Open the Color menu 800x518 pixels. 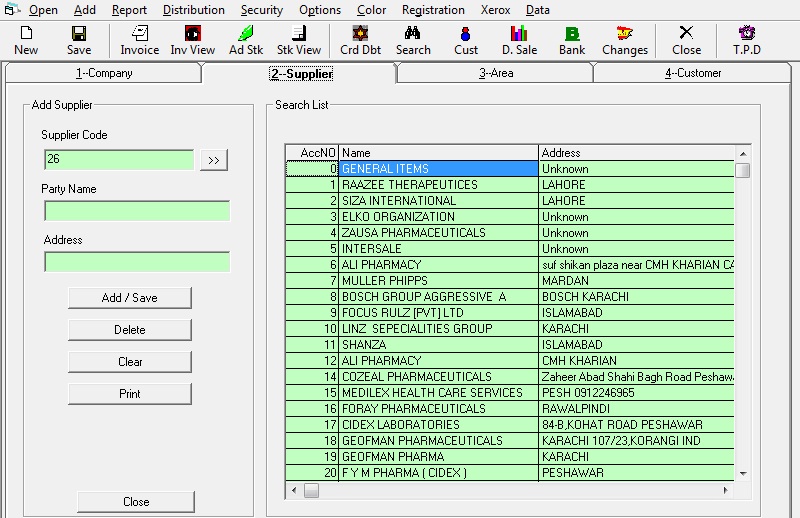(371, 10)
